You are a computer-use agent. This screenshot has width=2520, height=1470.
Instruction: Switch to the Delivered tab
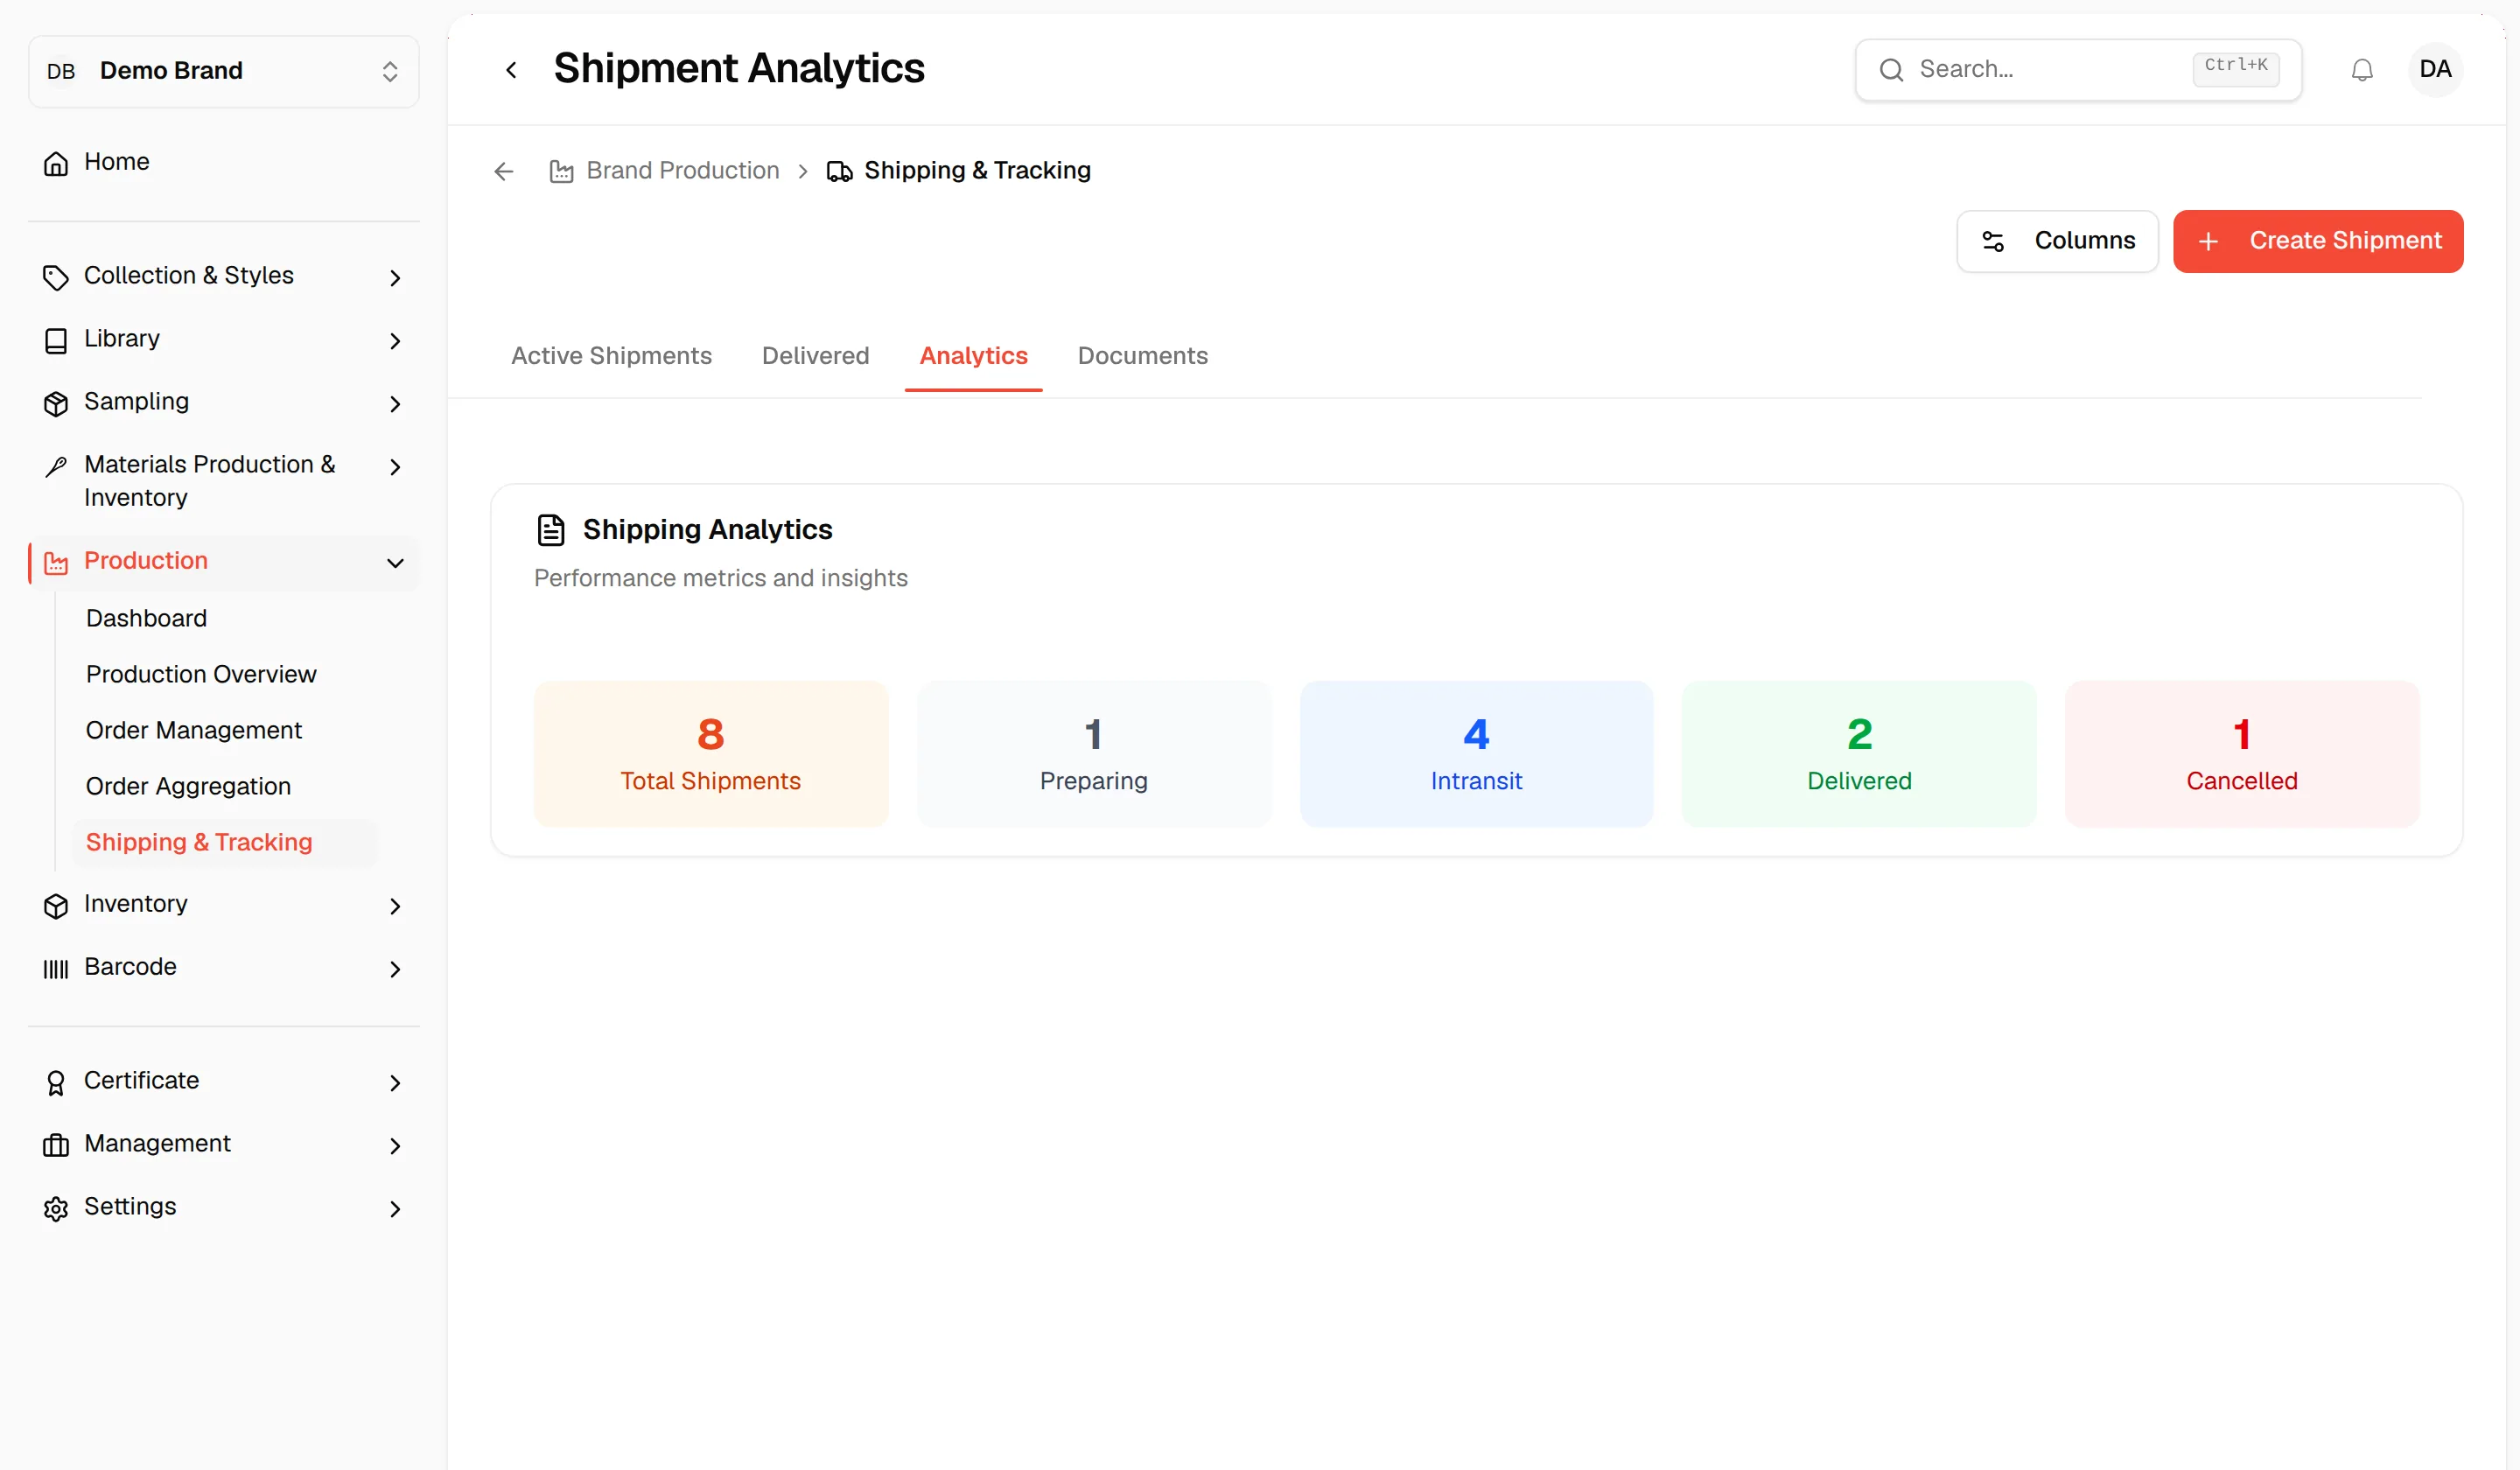815,356
